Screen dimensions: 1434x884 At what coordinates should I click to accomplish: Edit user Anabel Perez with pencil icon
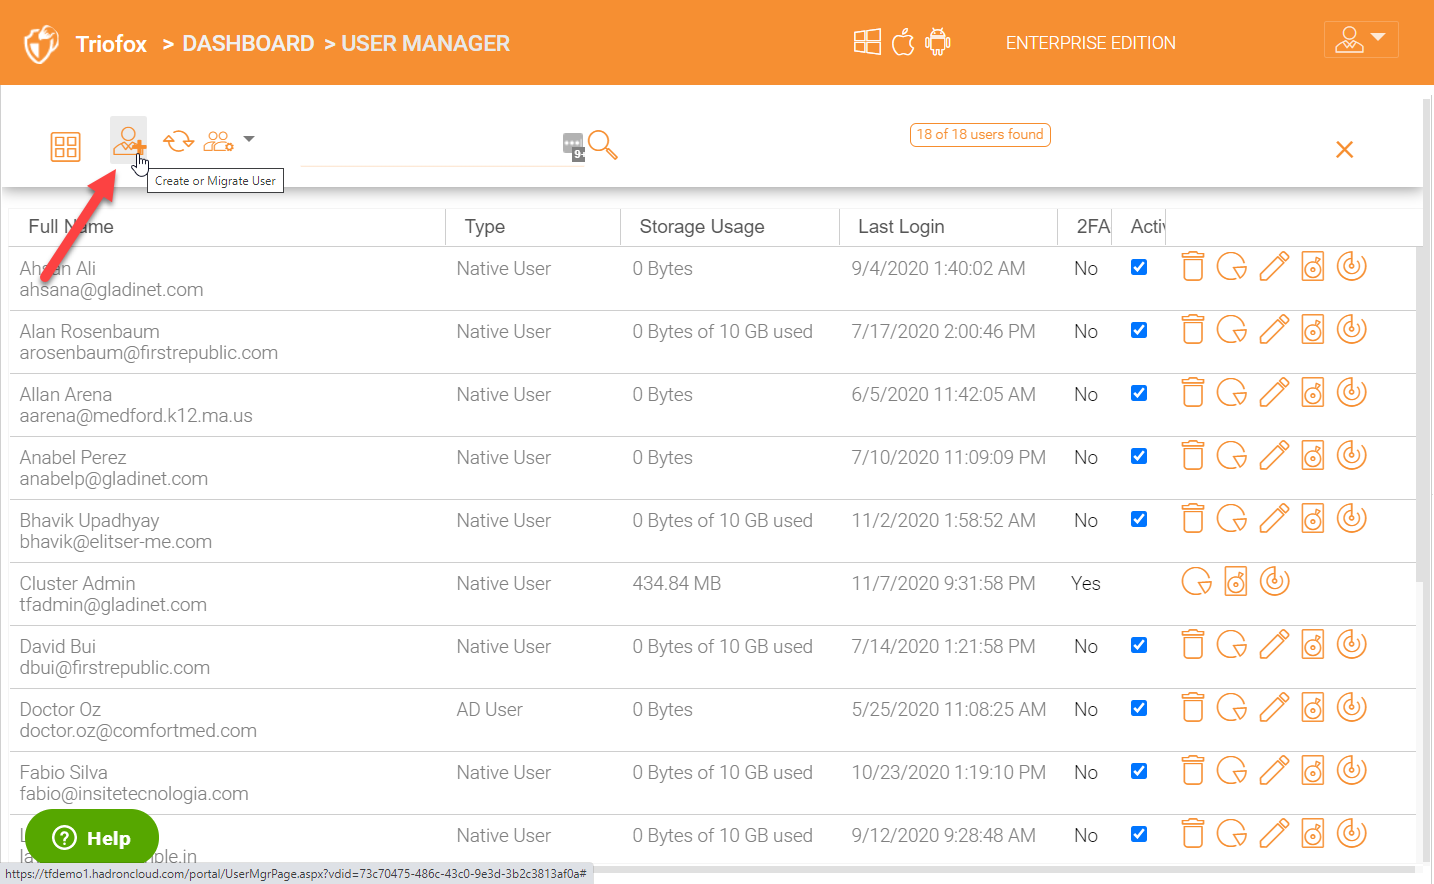[x=1274, y=456]
